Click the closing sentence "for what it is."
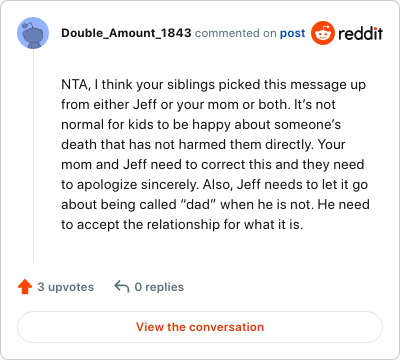 click(263, 224)
